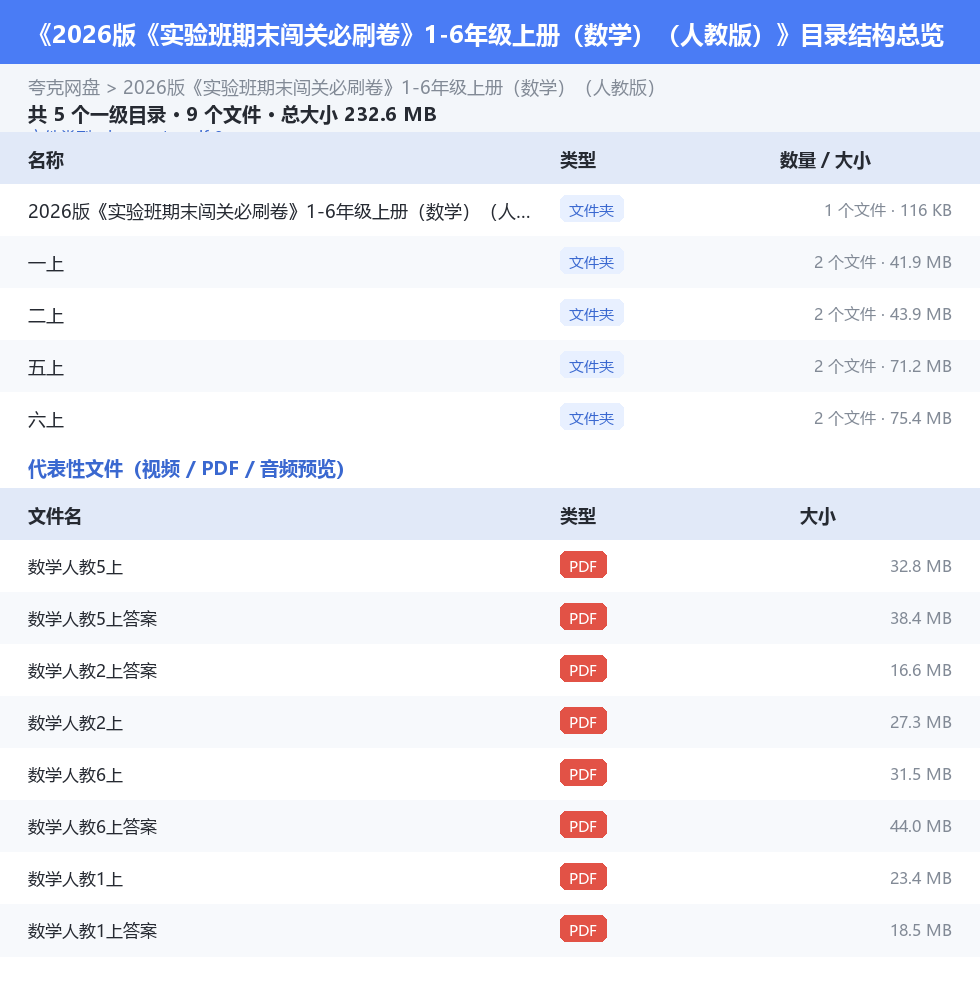Click the 文件夹 tag in 六上 row

[592, 417]
